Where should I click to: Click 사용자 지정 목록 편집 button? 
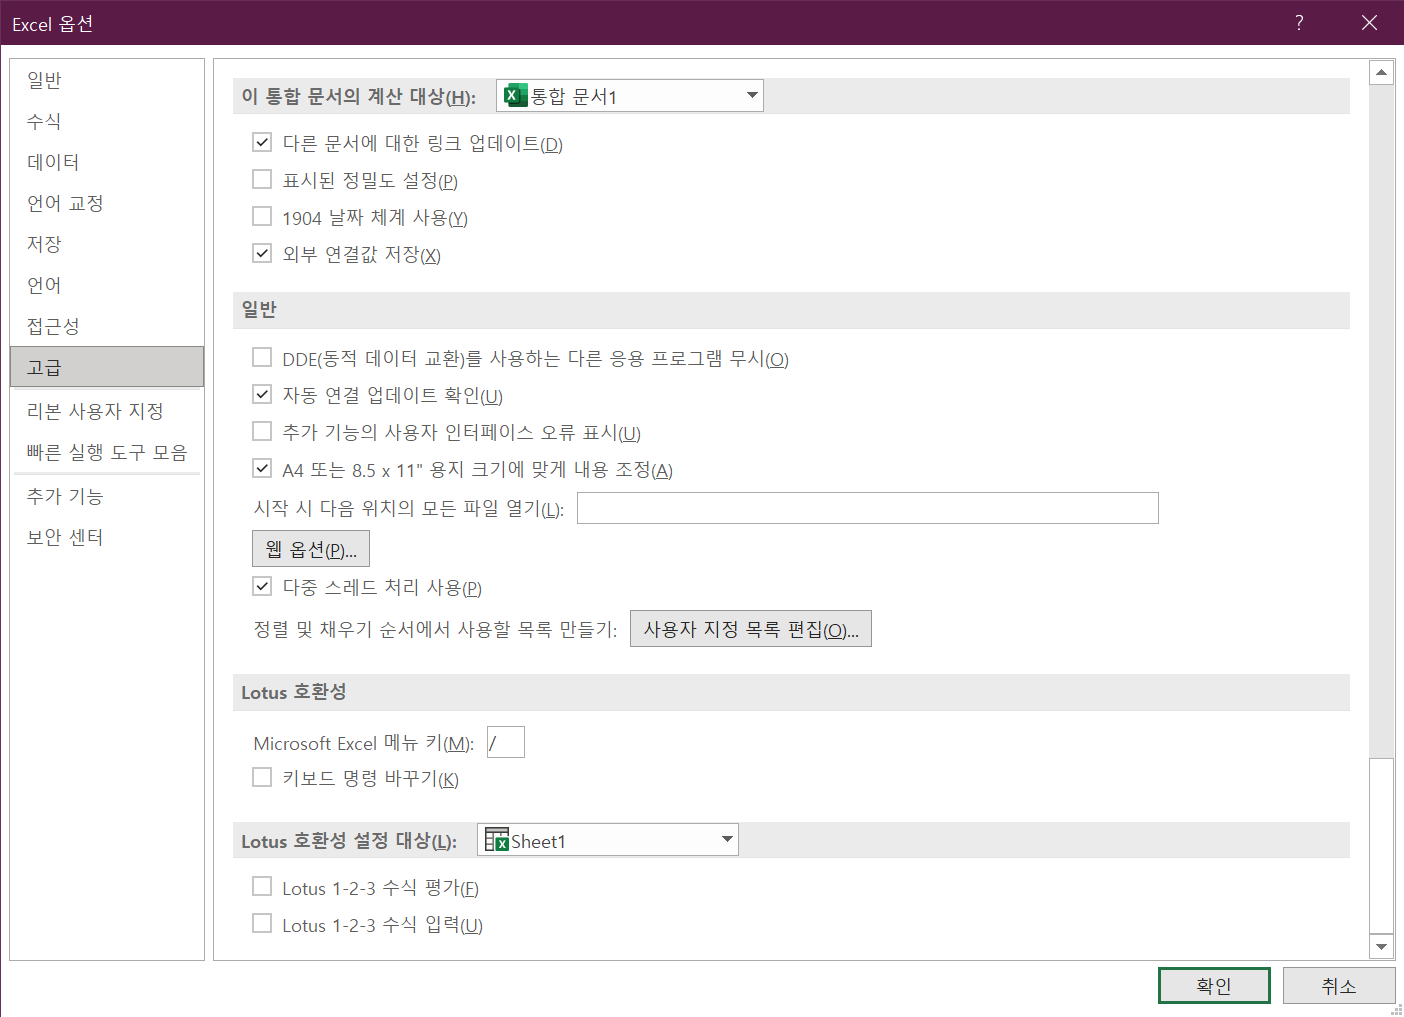click(751, 629)
